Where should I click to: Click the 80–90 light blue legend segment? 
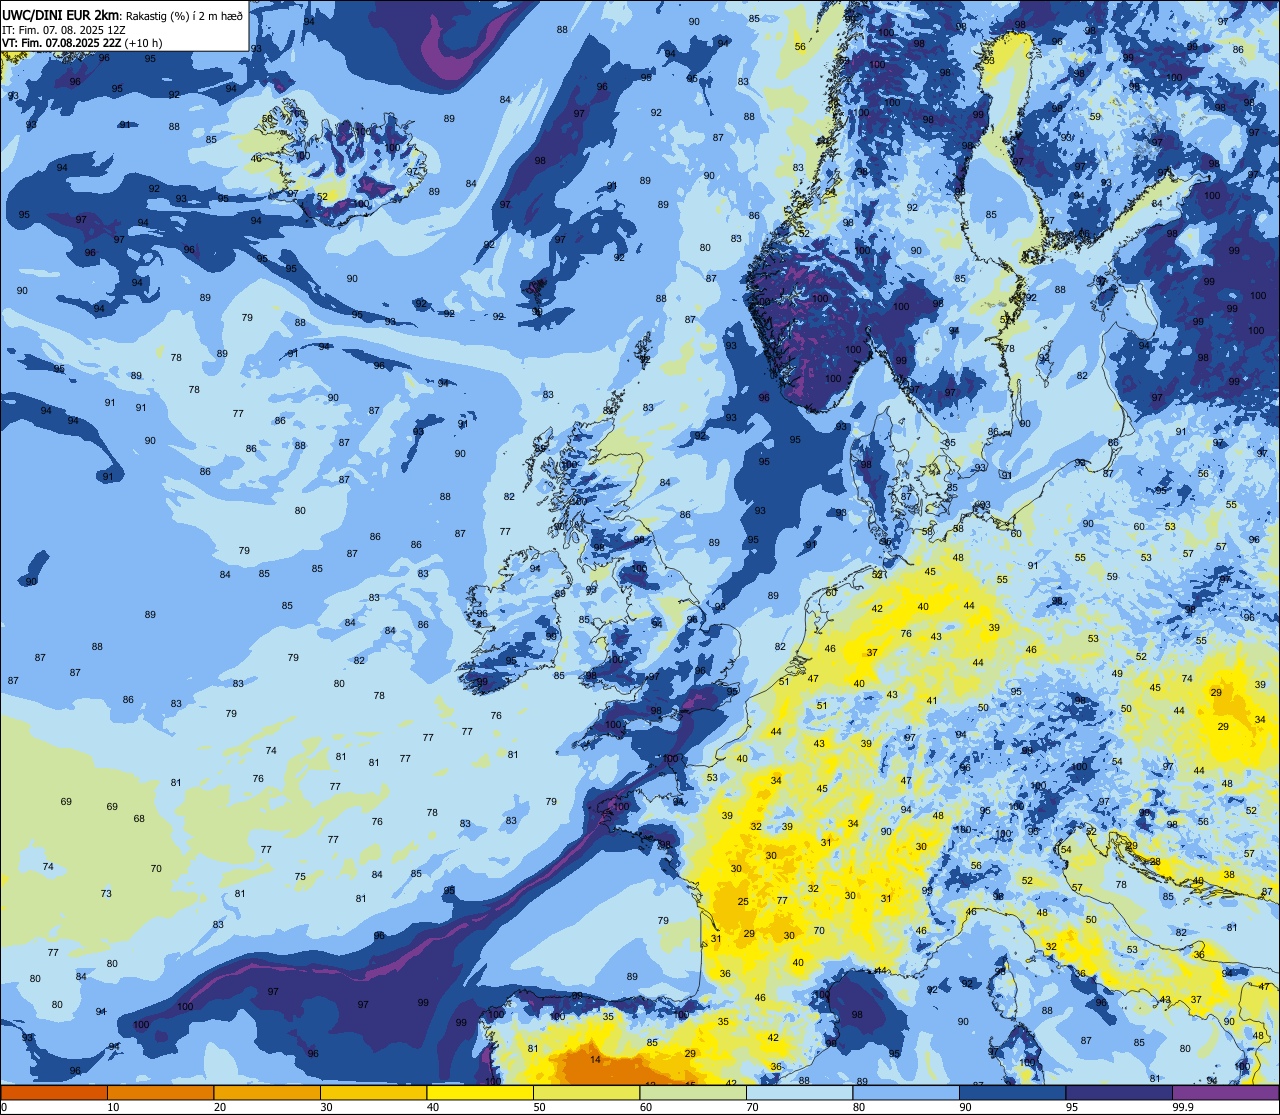[906, 1092]
